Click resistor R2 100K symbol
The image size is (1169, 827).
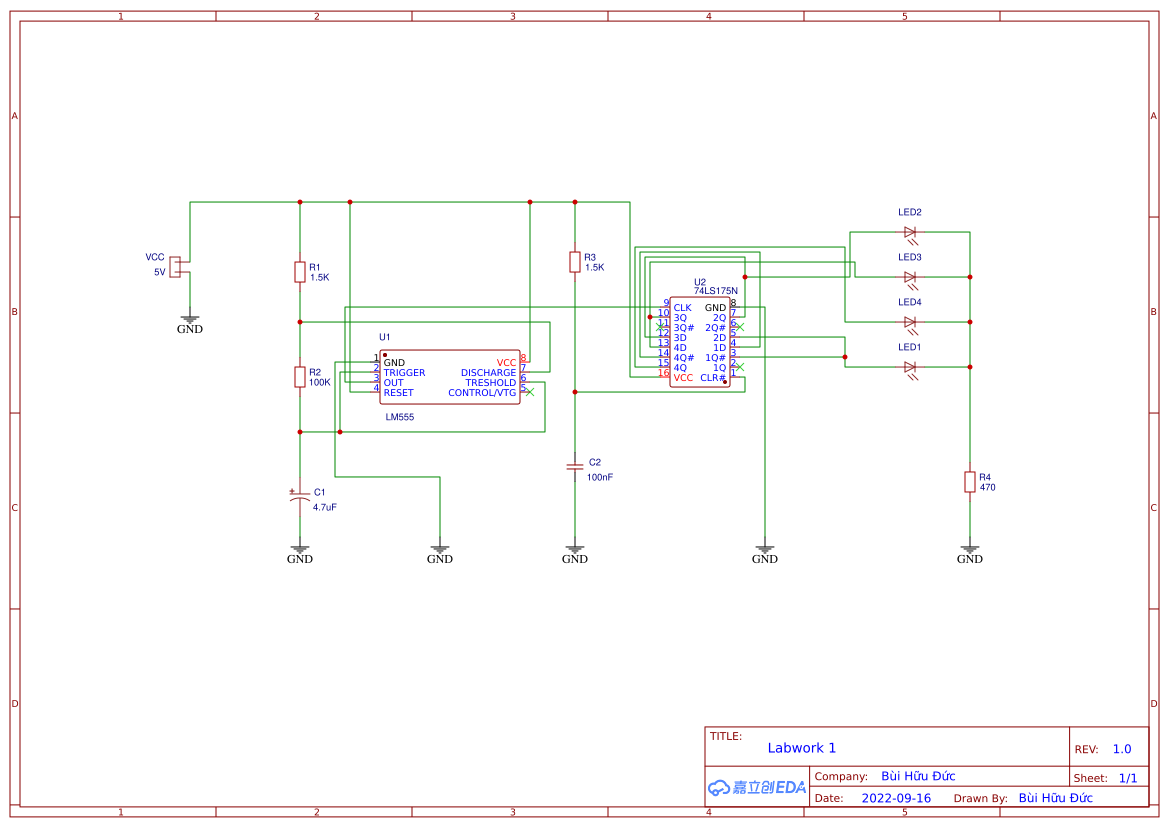[x=300, y=376]
